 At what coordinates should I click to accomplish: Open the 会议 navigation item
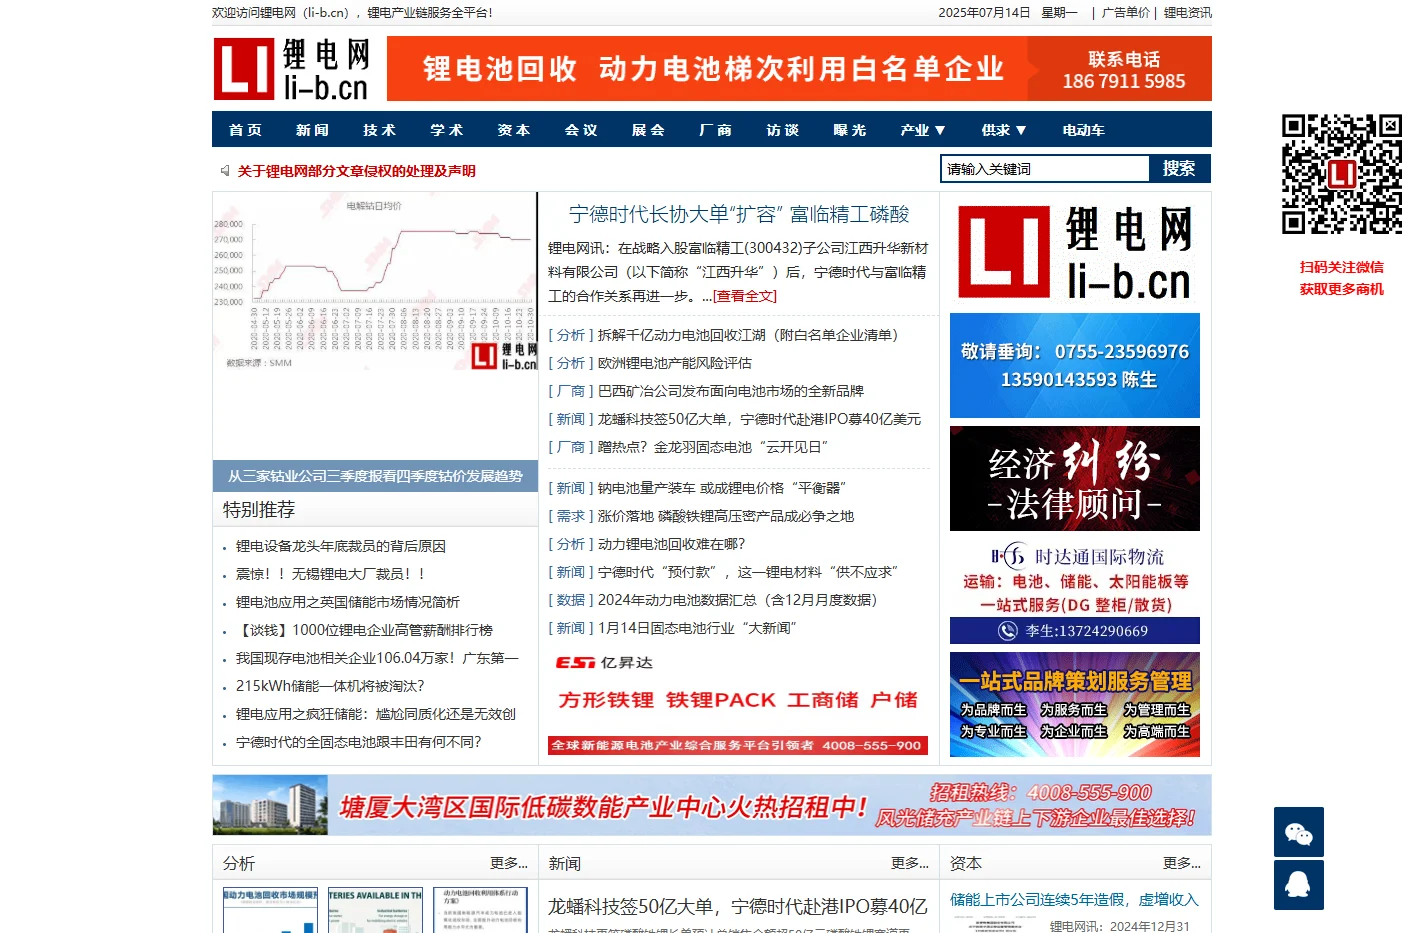pos(580,130)
